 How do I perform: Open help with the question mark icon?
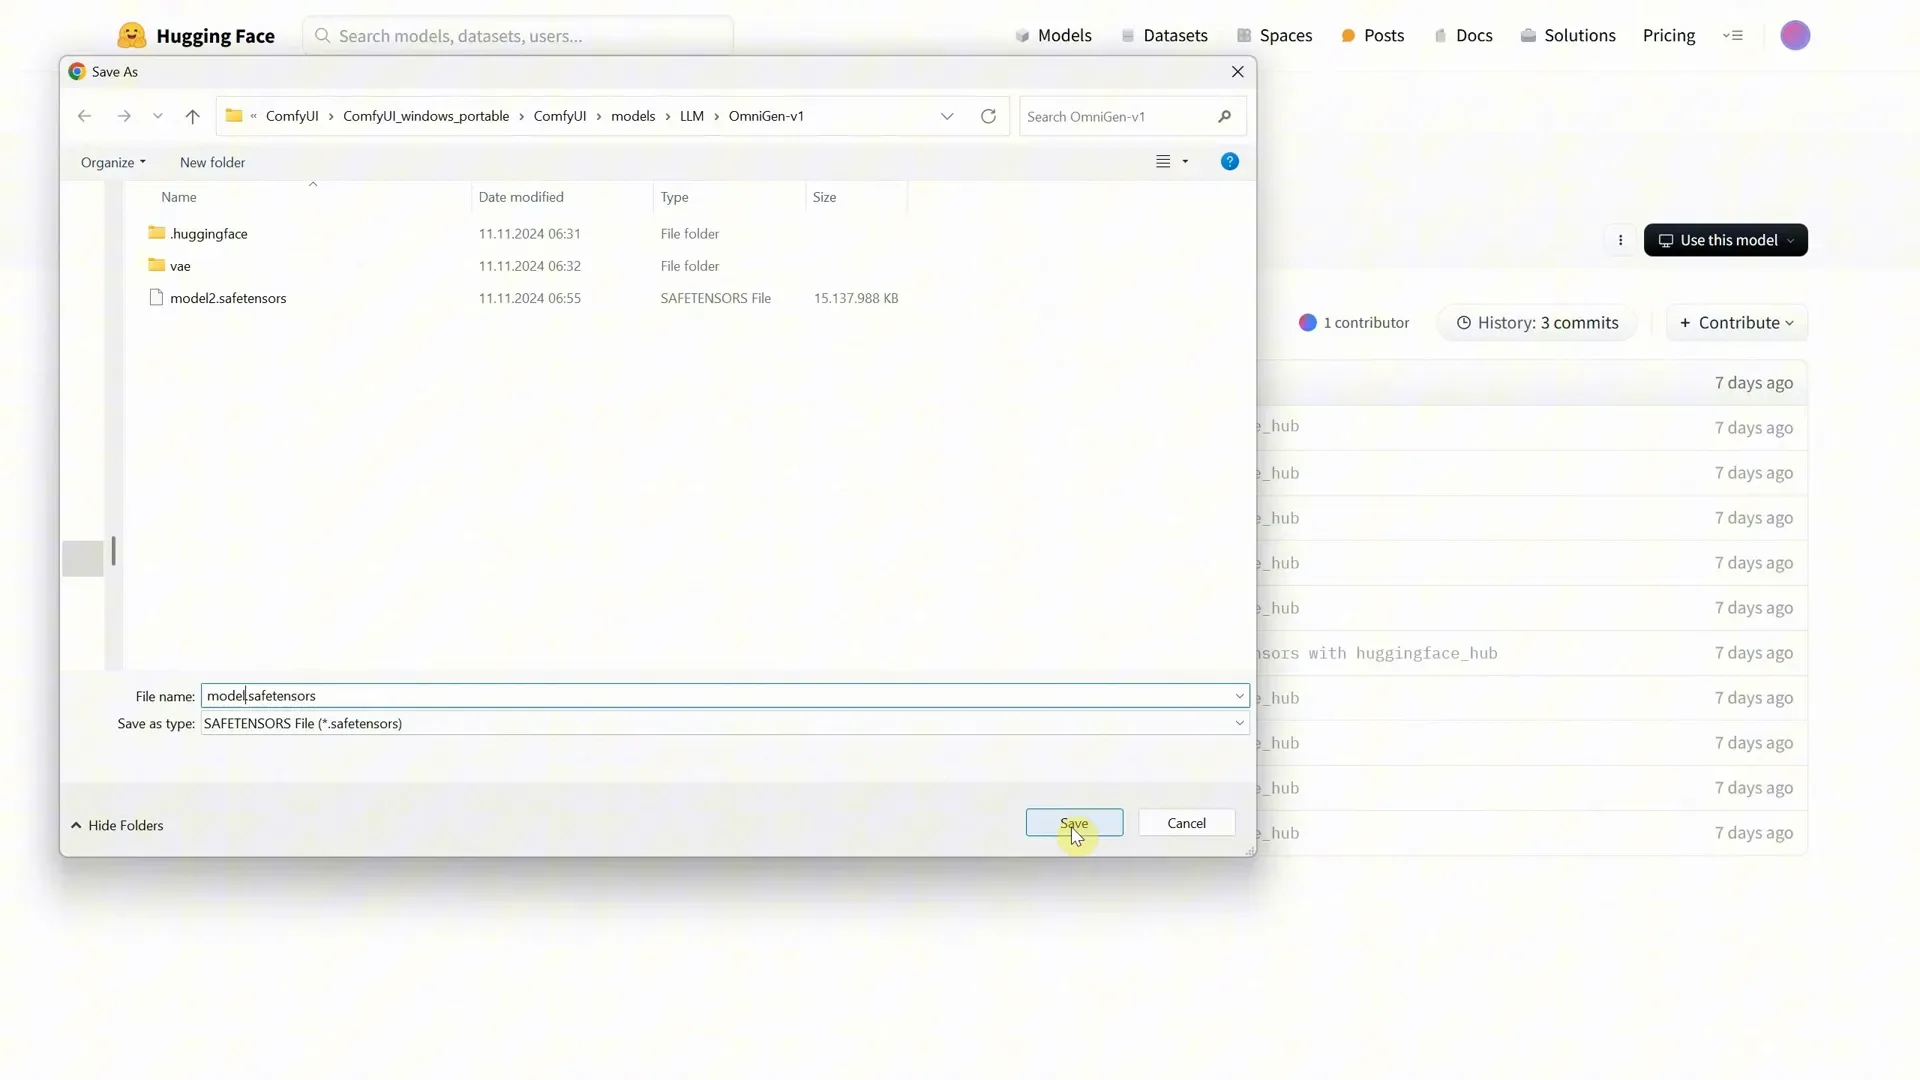(1229, 161)
